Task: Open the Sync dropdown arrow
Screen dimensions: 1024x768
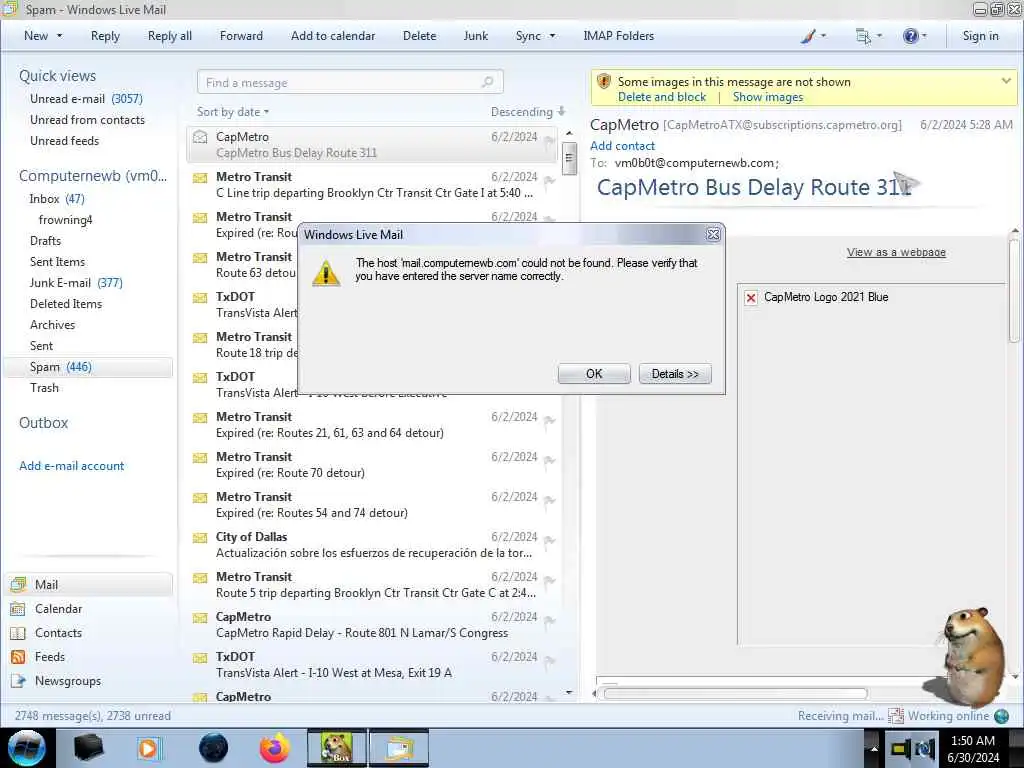Action: [x=552, y=36]
